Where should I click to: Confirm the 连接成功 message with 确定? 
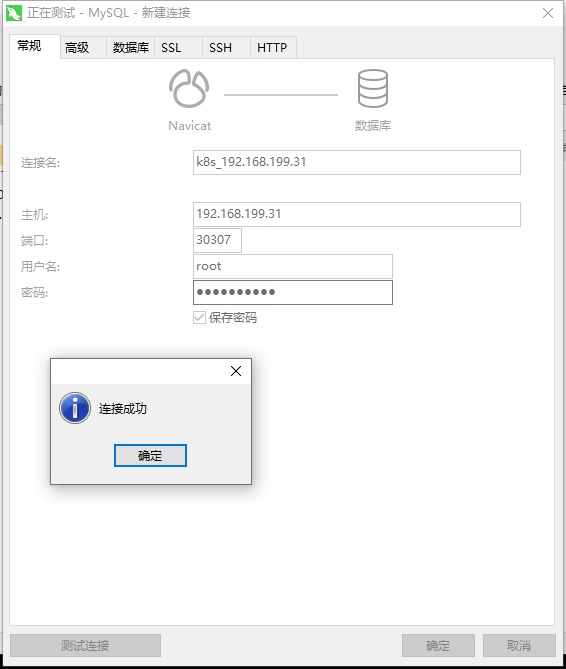tap(150, 455)
